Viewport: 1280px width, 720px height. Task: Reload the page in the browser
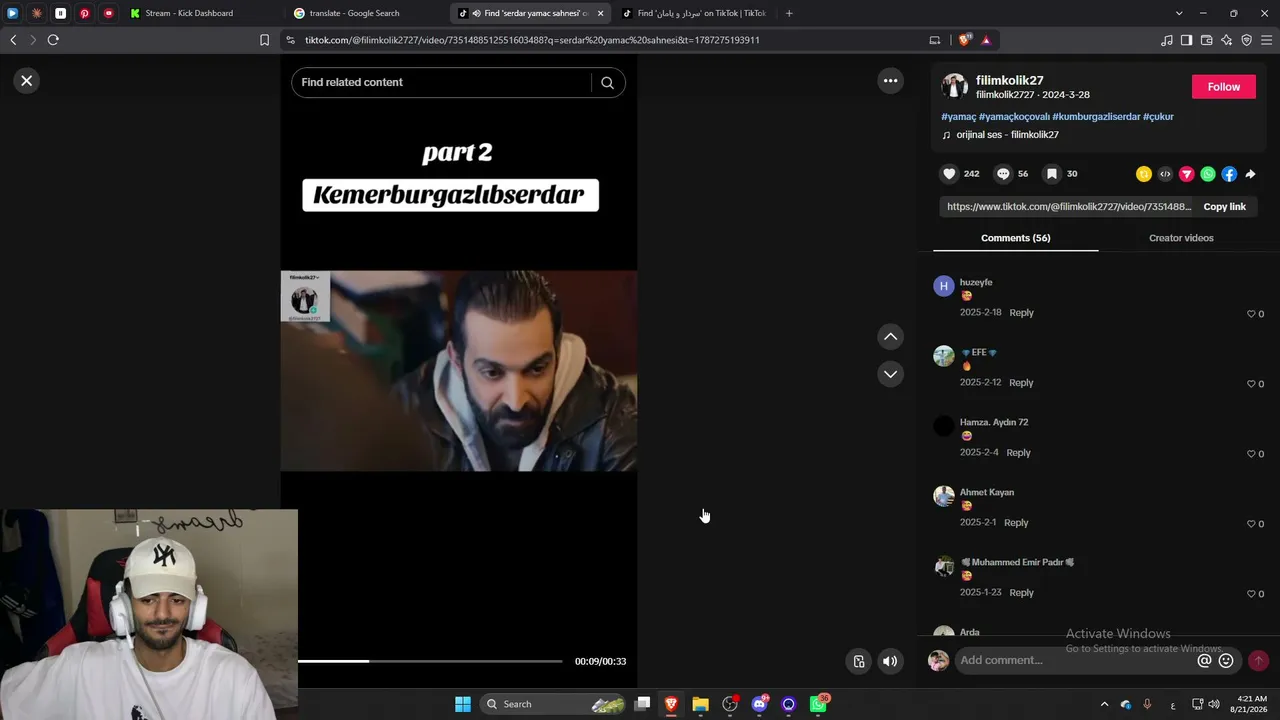pos(53,40)
